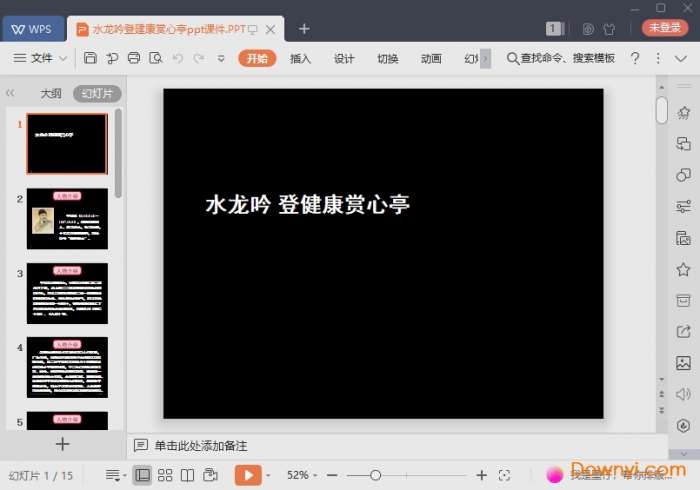The height and width of the screenshot is (490, 700).
Task: Select slide 4 thumbnail
Action: click(x=67, y=367)
